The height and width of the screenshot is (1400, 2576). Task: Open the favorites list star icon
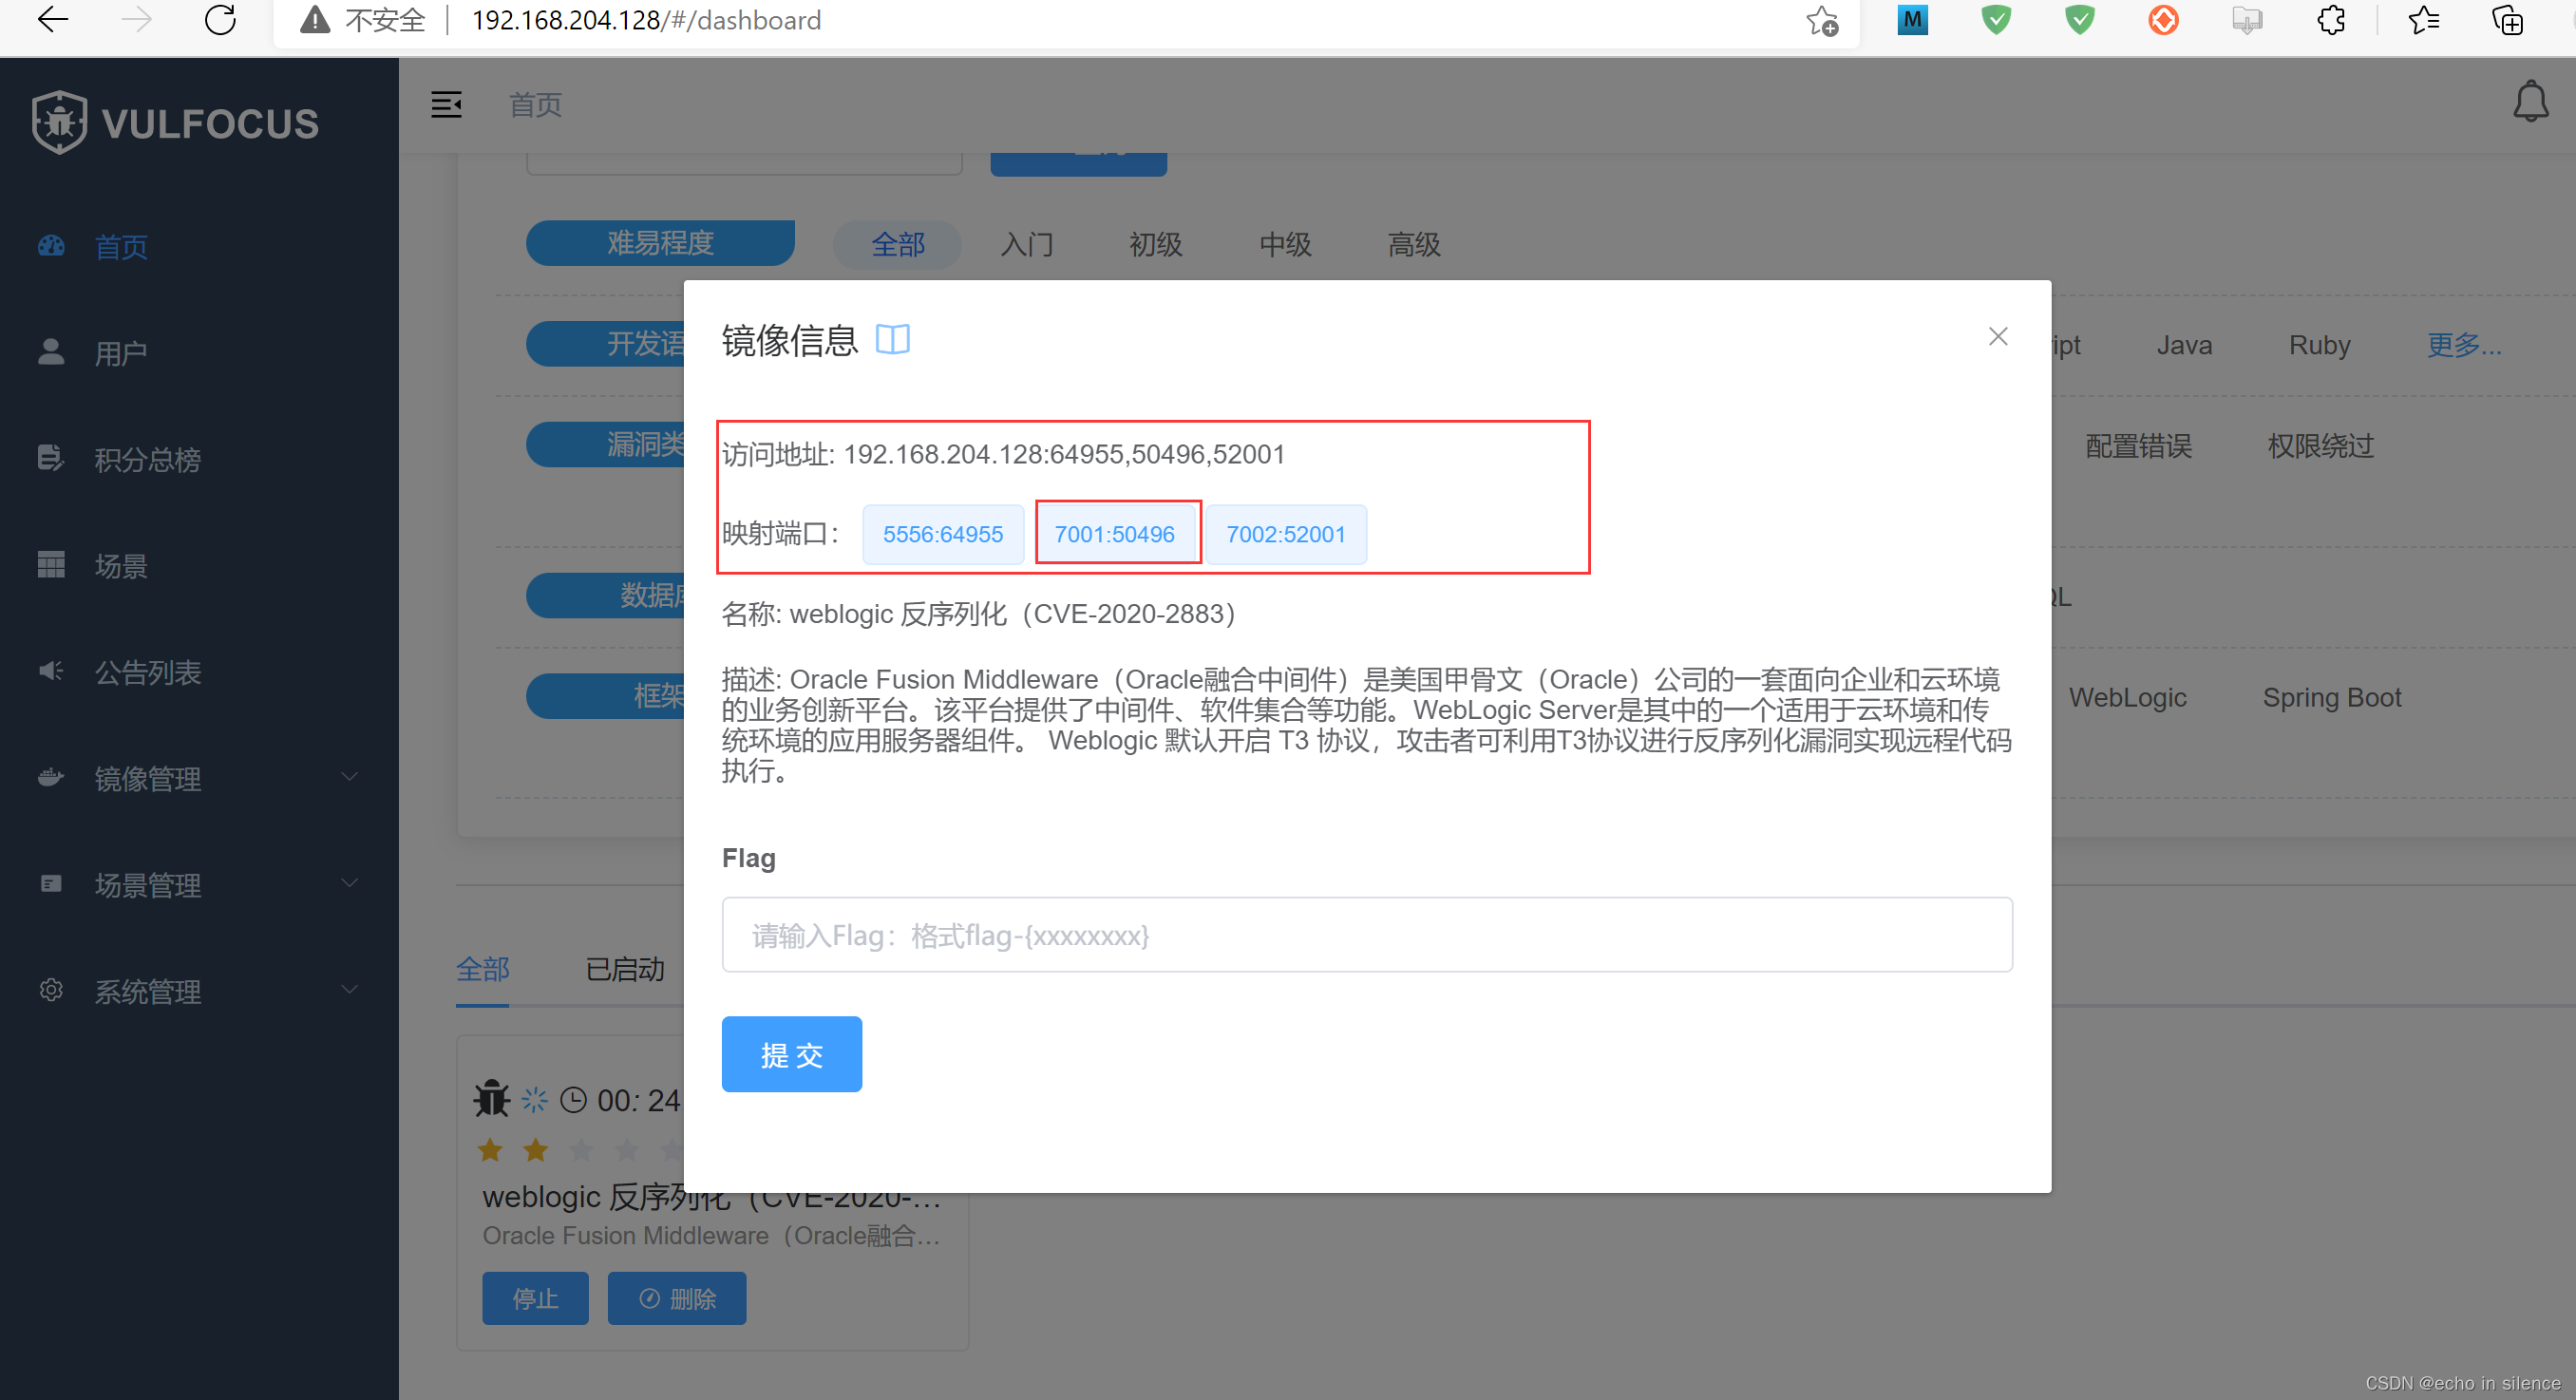[2424, 20]
